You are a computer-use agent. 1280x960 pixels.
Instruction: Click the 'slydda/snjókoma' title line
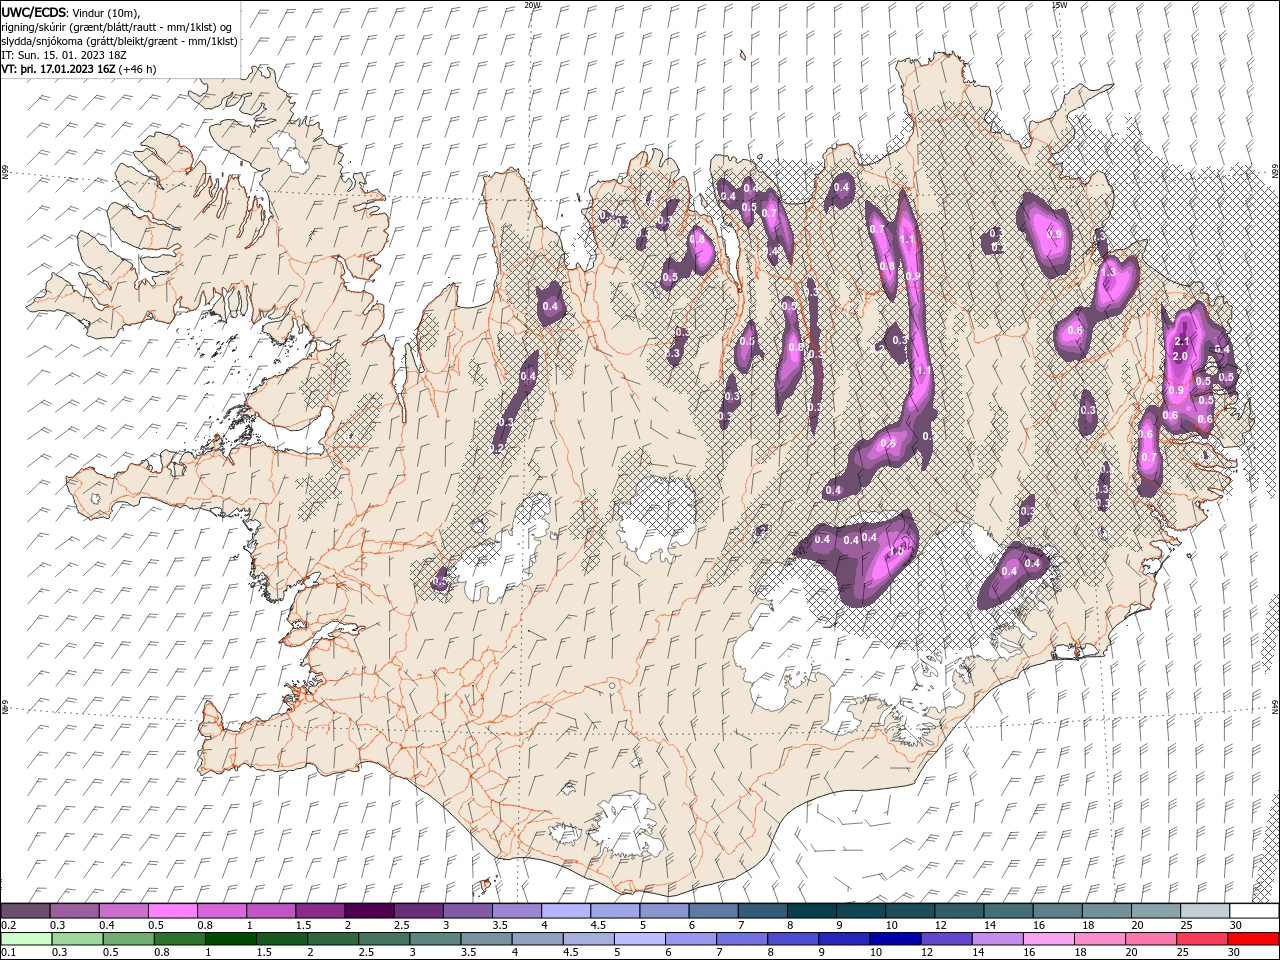(120, 41)
